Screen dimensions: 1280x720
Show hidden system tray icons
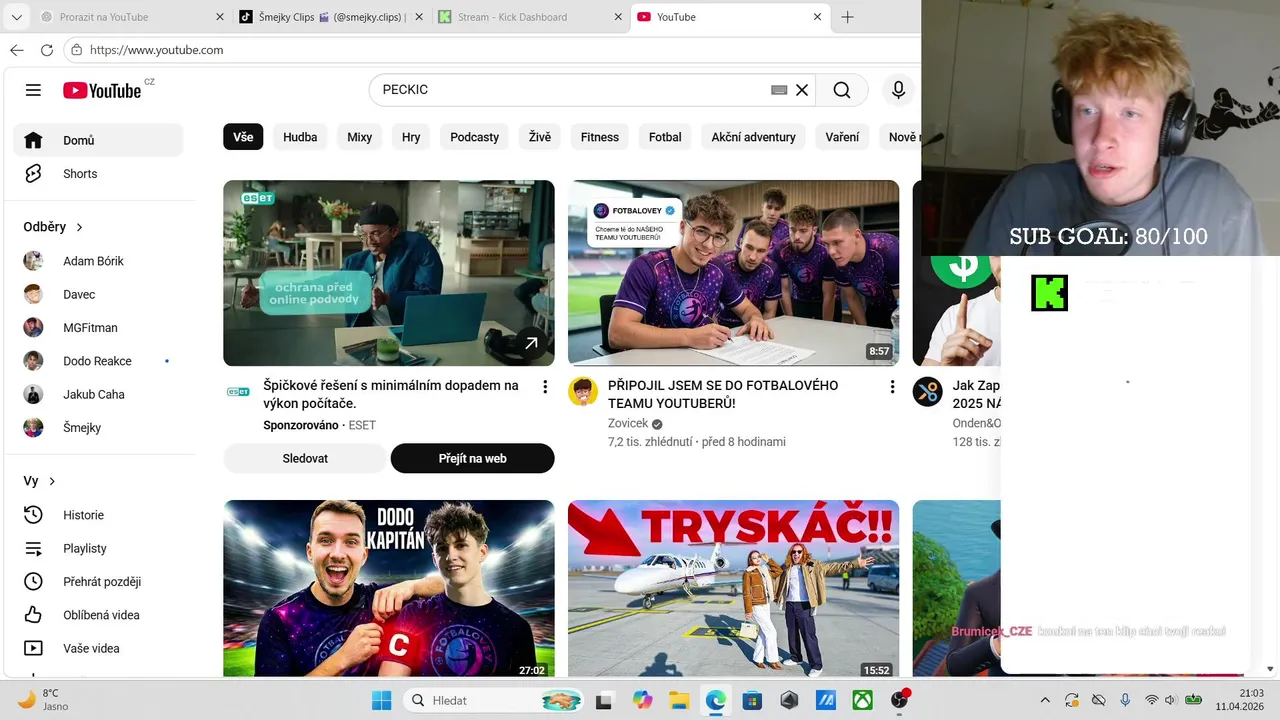1045,700
